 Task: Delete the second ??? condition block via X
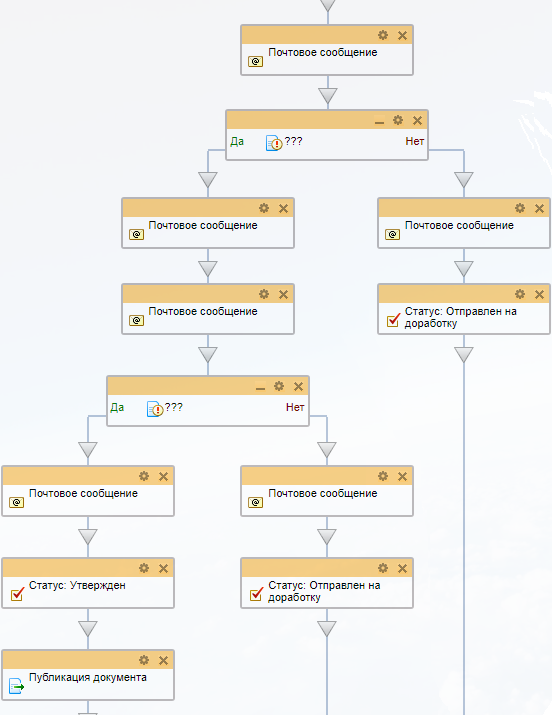[x=299, y=386]
